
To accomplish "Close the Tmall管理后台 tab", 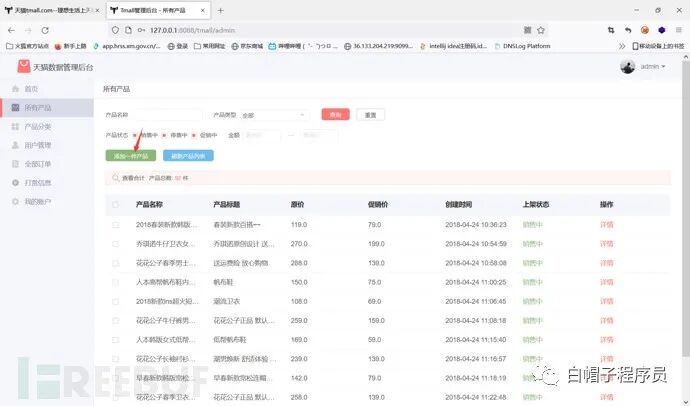I will coord(202,10).
